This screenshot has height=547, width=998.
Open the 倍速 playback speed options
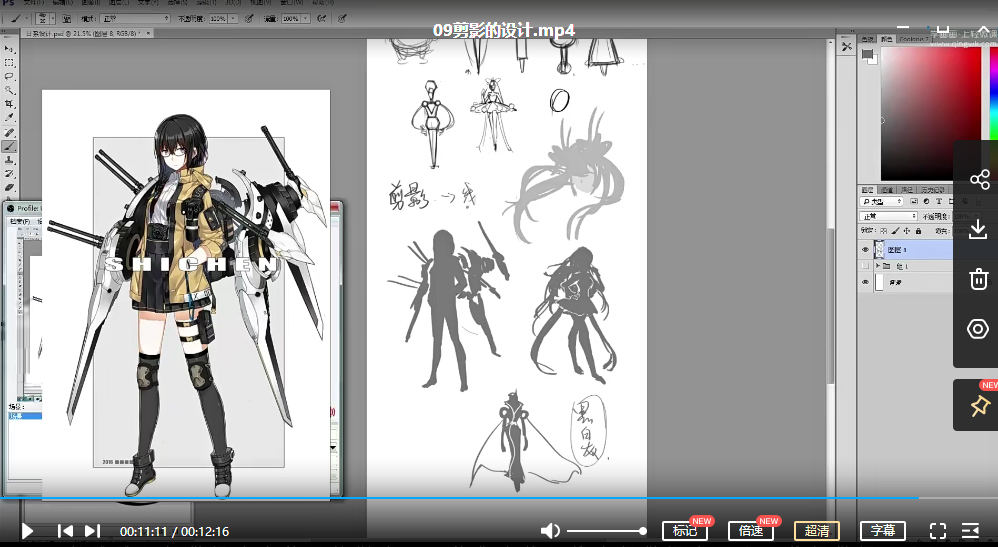750,531
